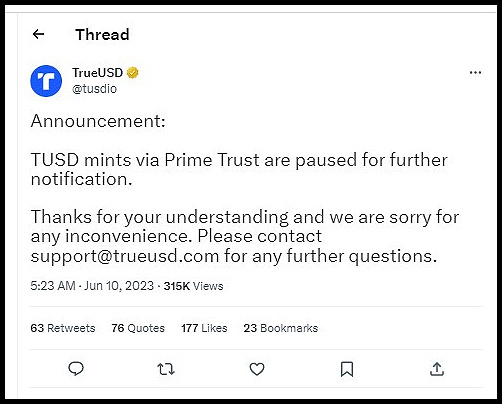Click the retweet arrows icon

click(166, 369)
